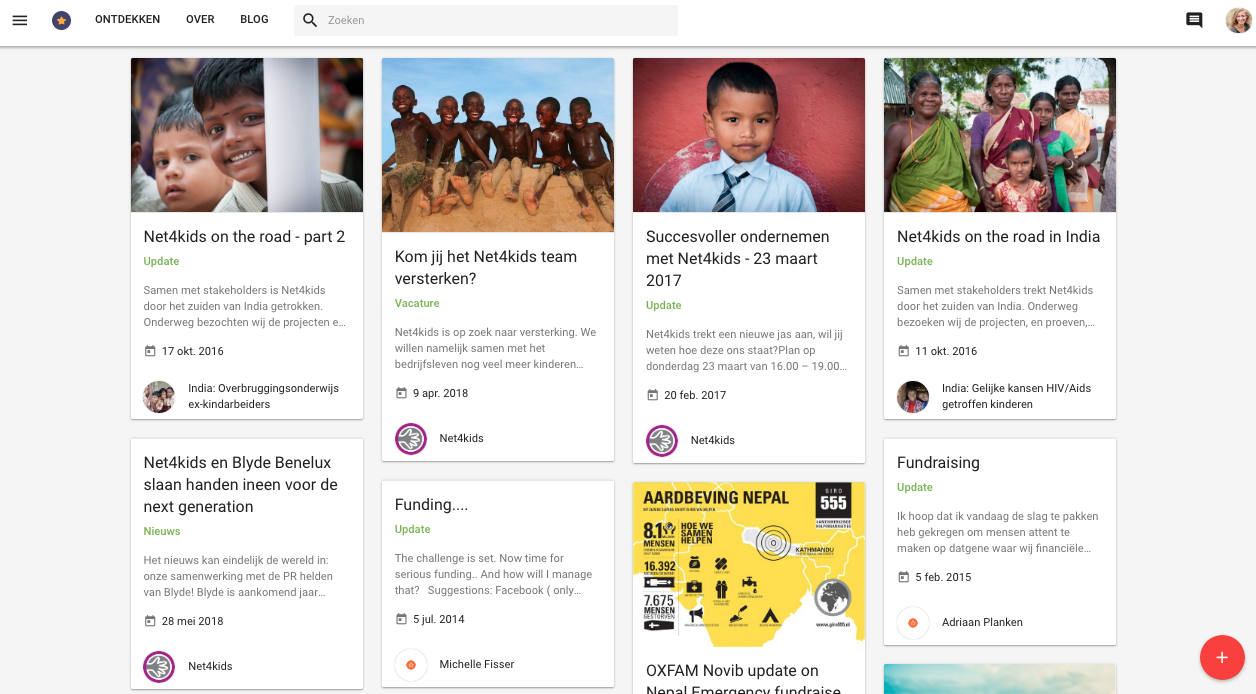Click photo of boys sitting on sand

(x=498, y=145)
